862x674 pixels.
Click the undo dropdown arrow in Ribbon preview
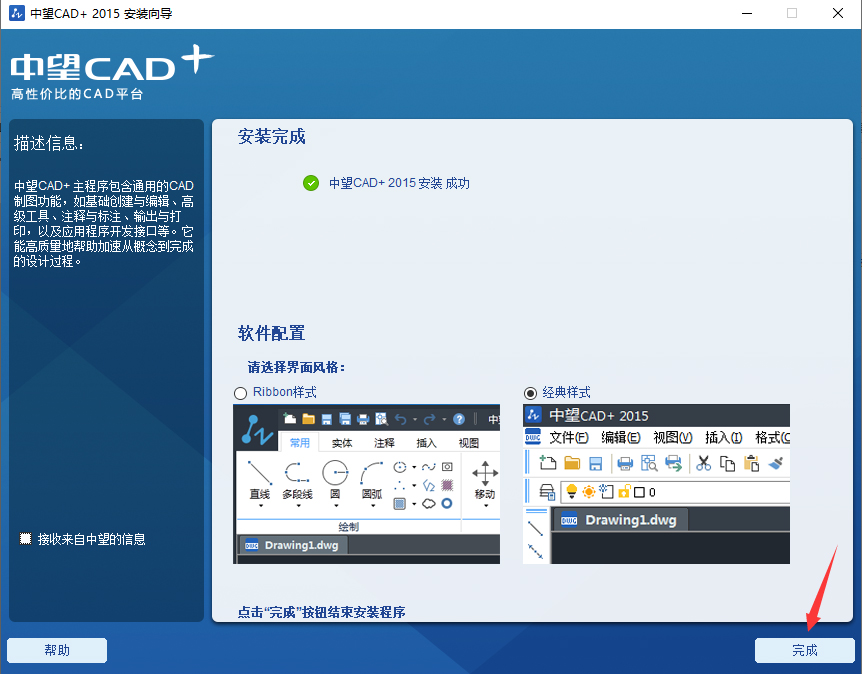click(x=414, y=420)
